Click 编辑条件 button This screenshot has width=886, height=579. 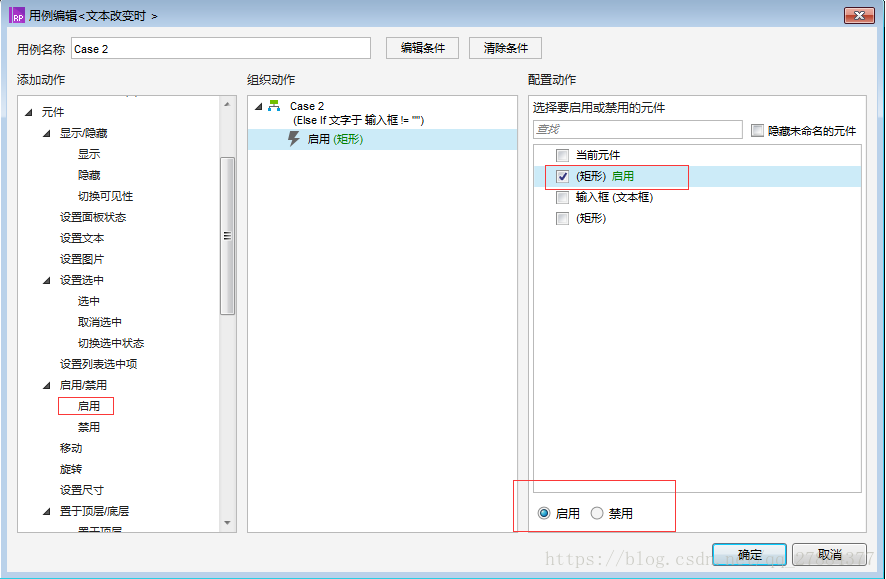point(422,48)
